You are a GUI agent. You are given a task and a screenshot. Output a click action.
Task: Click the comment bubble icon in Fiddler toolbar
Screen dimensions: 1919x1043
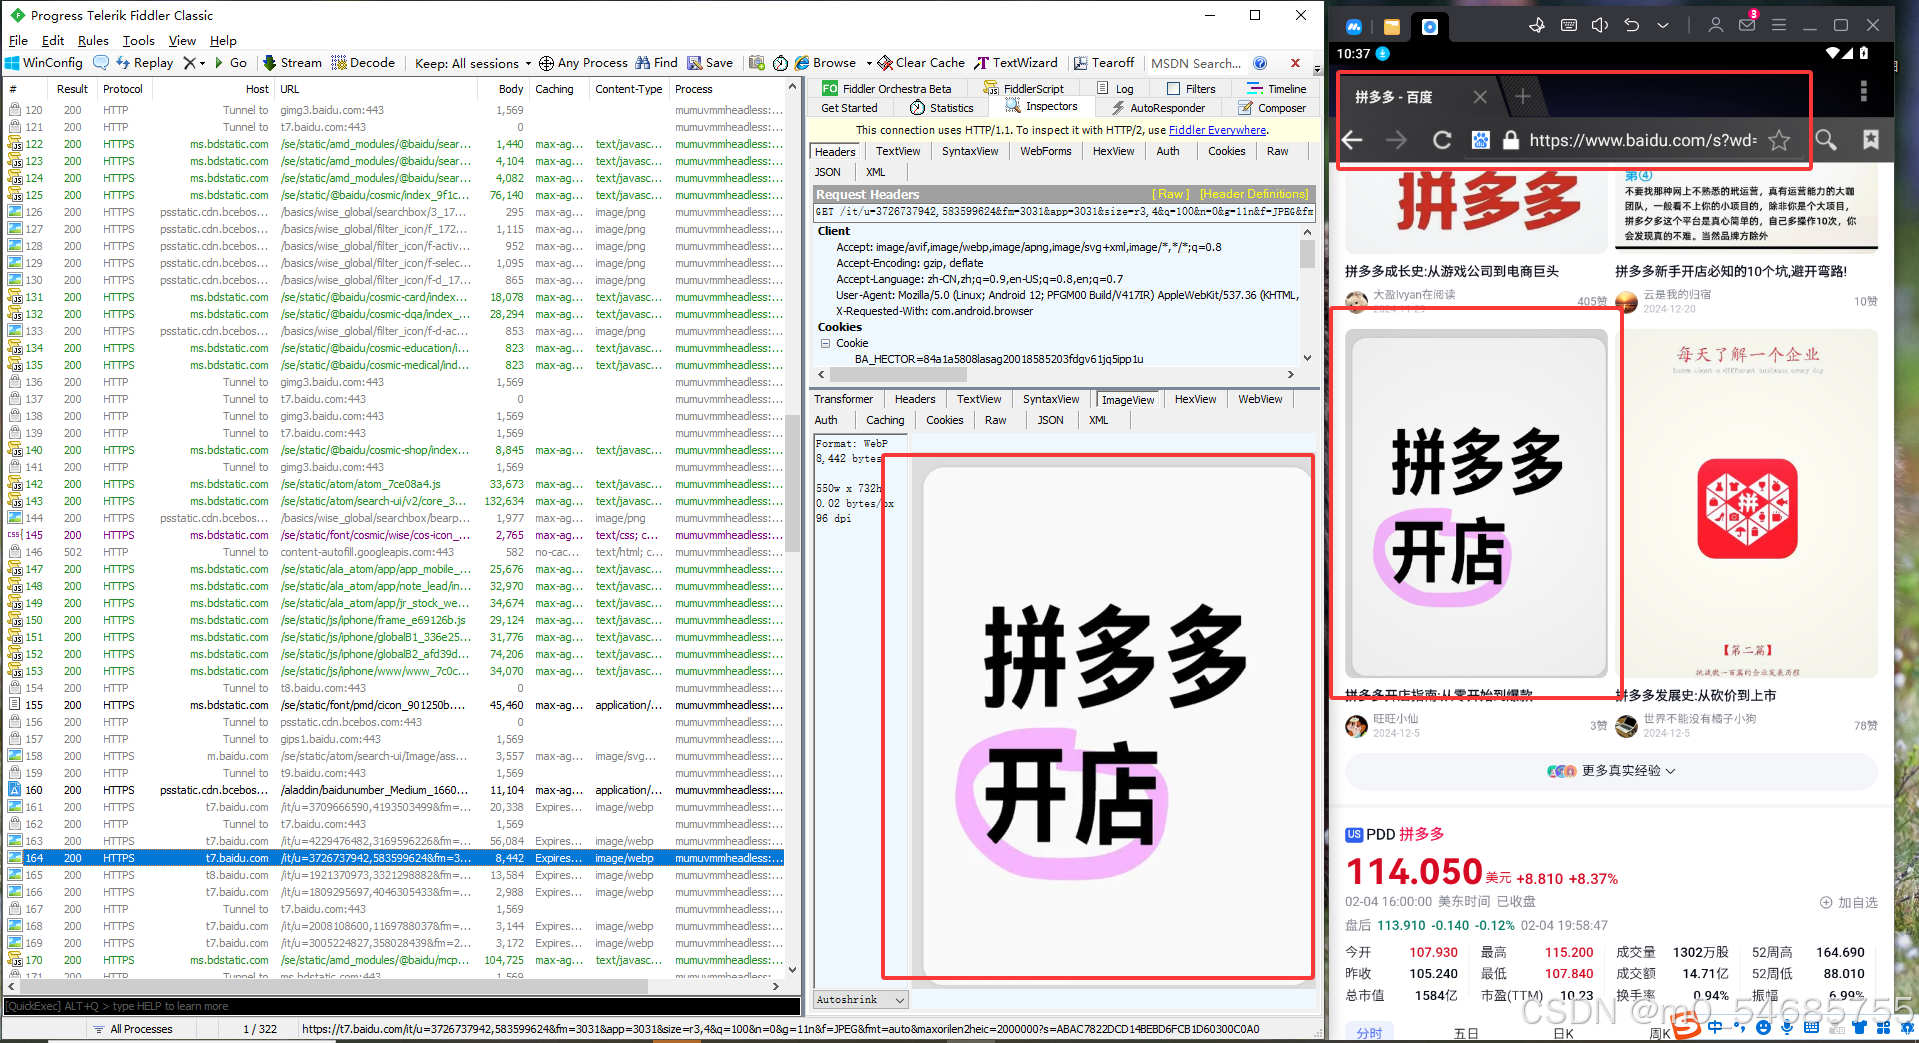101,62
